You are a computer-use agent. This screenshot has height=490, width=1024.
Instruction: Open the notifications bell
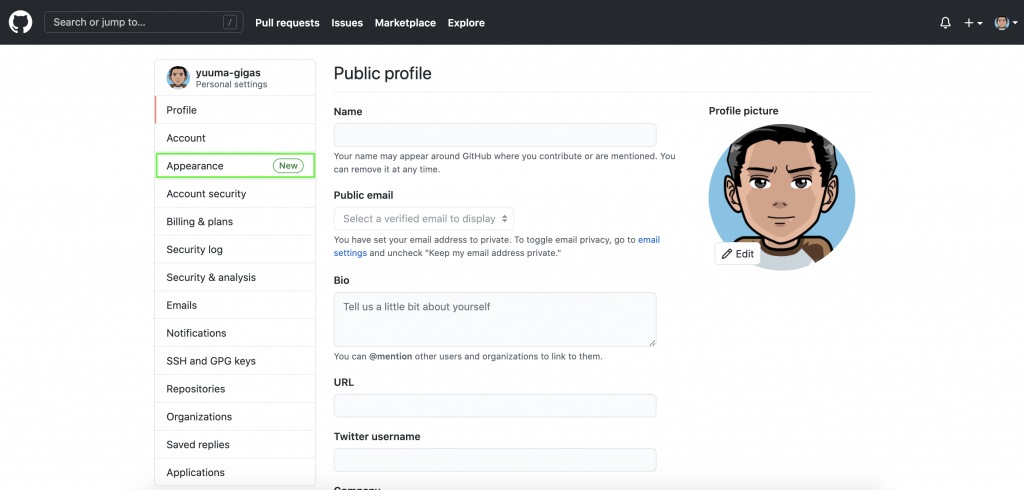tap(945, 23)
